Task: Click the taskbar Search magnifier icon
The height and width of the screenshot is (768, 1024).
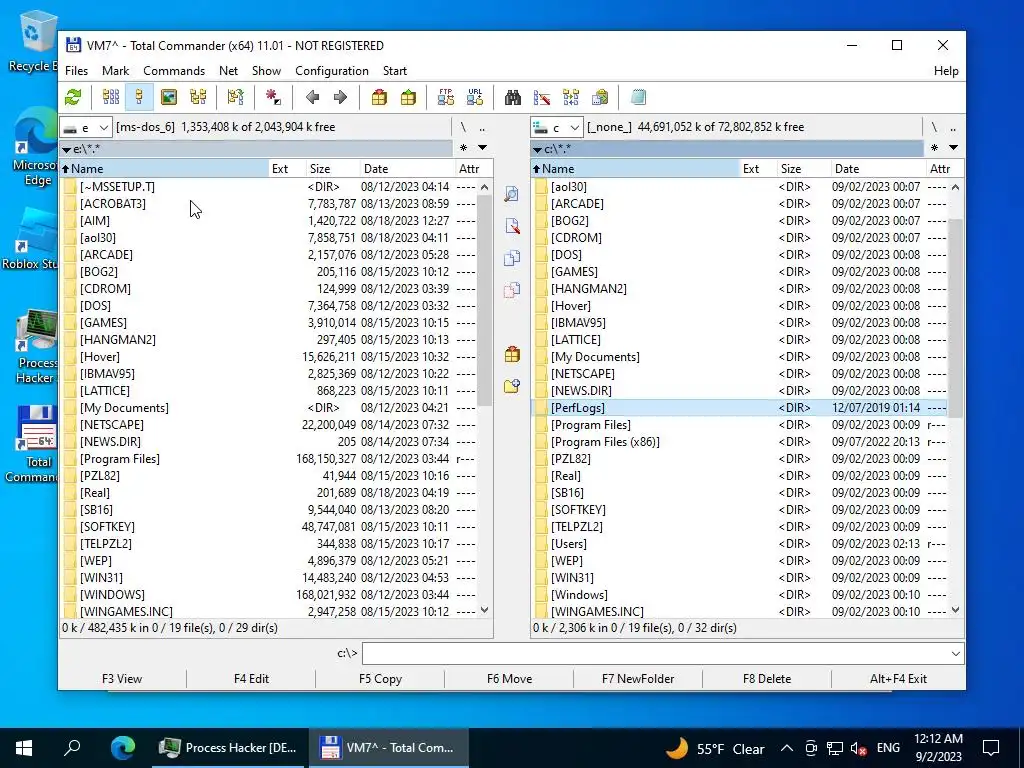Action: (72, 748)
